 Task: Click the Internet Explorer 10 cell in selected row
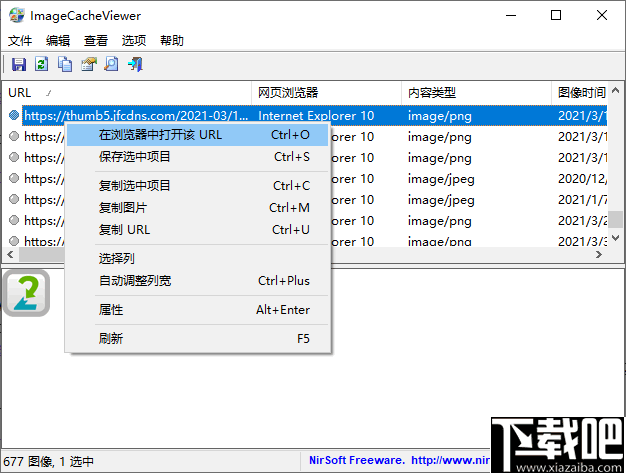pyautogui.click(x=316, y=116)
